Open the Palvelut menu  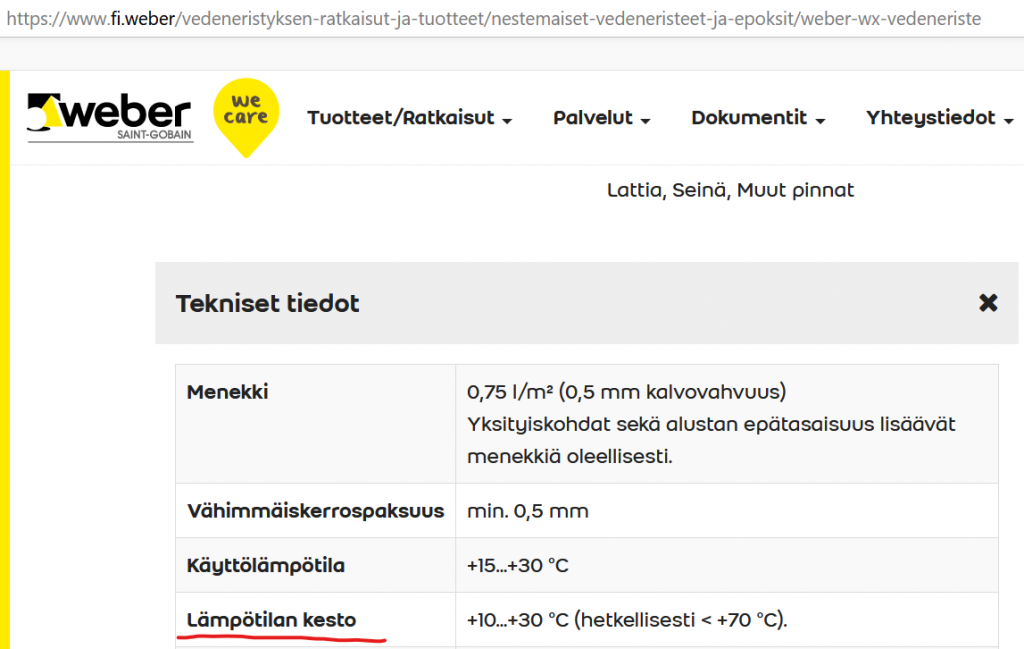click(x=593, y=118)
